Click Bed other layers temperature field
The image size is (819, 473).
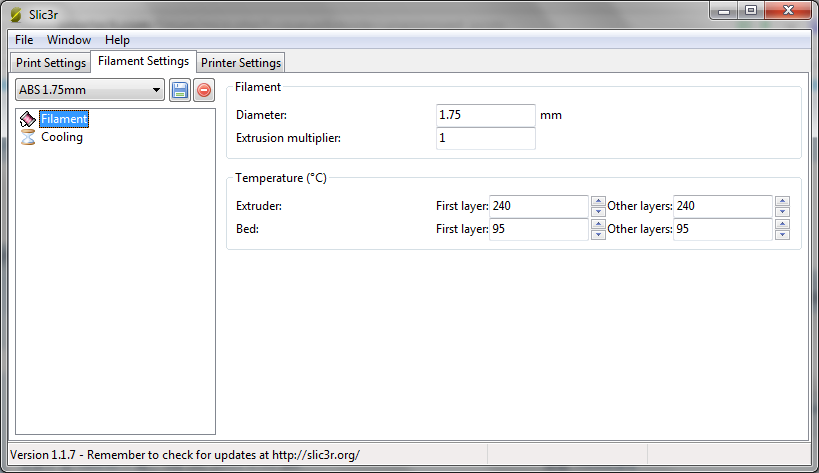pyautogui.click(x=723, y=229)
